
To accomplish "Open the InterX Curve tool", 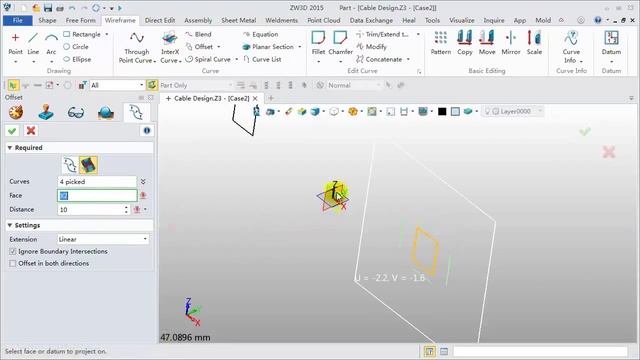I will [x=170, y=47].
